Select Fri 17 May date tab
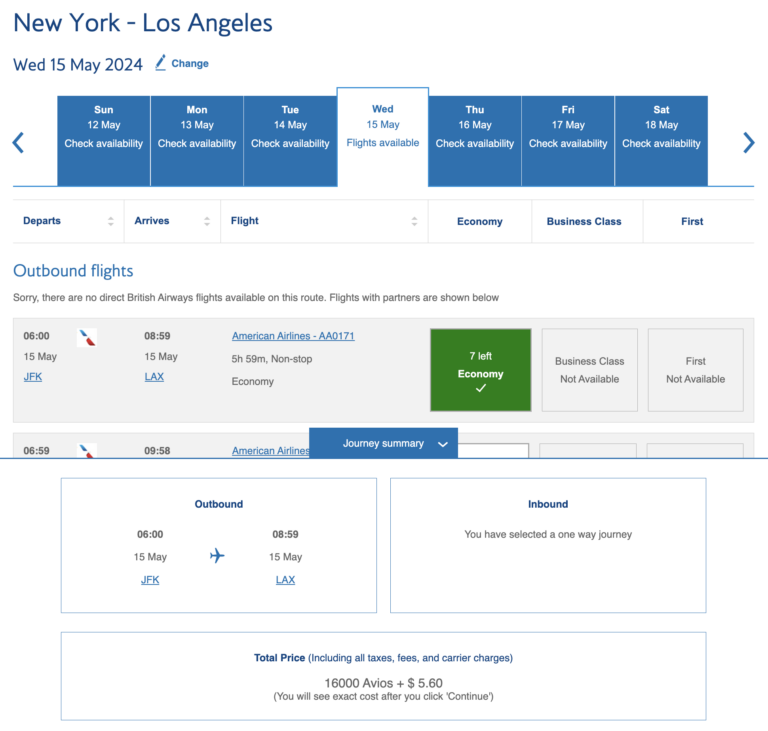768x731 pixels. [x=568, y=141]
